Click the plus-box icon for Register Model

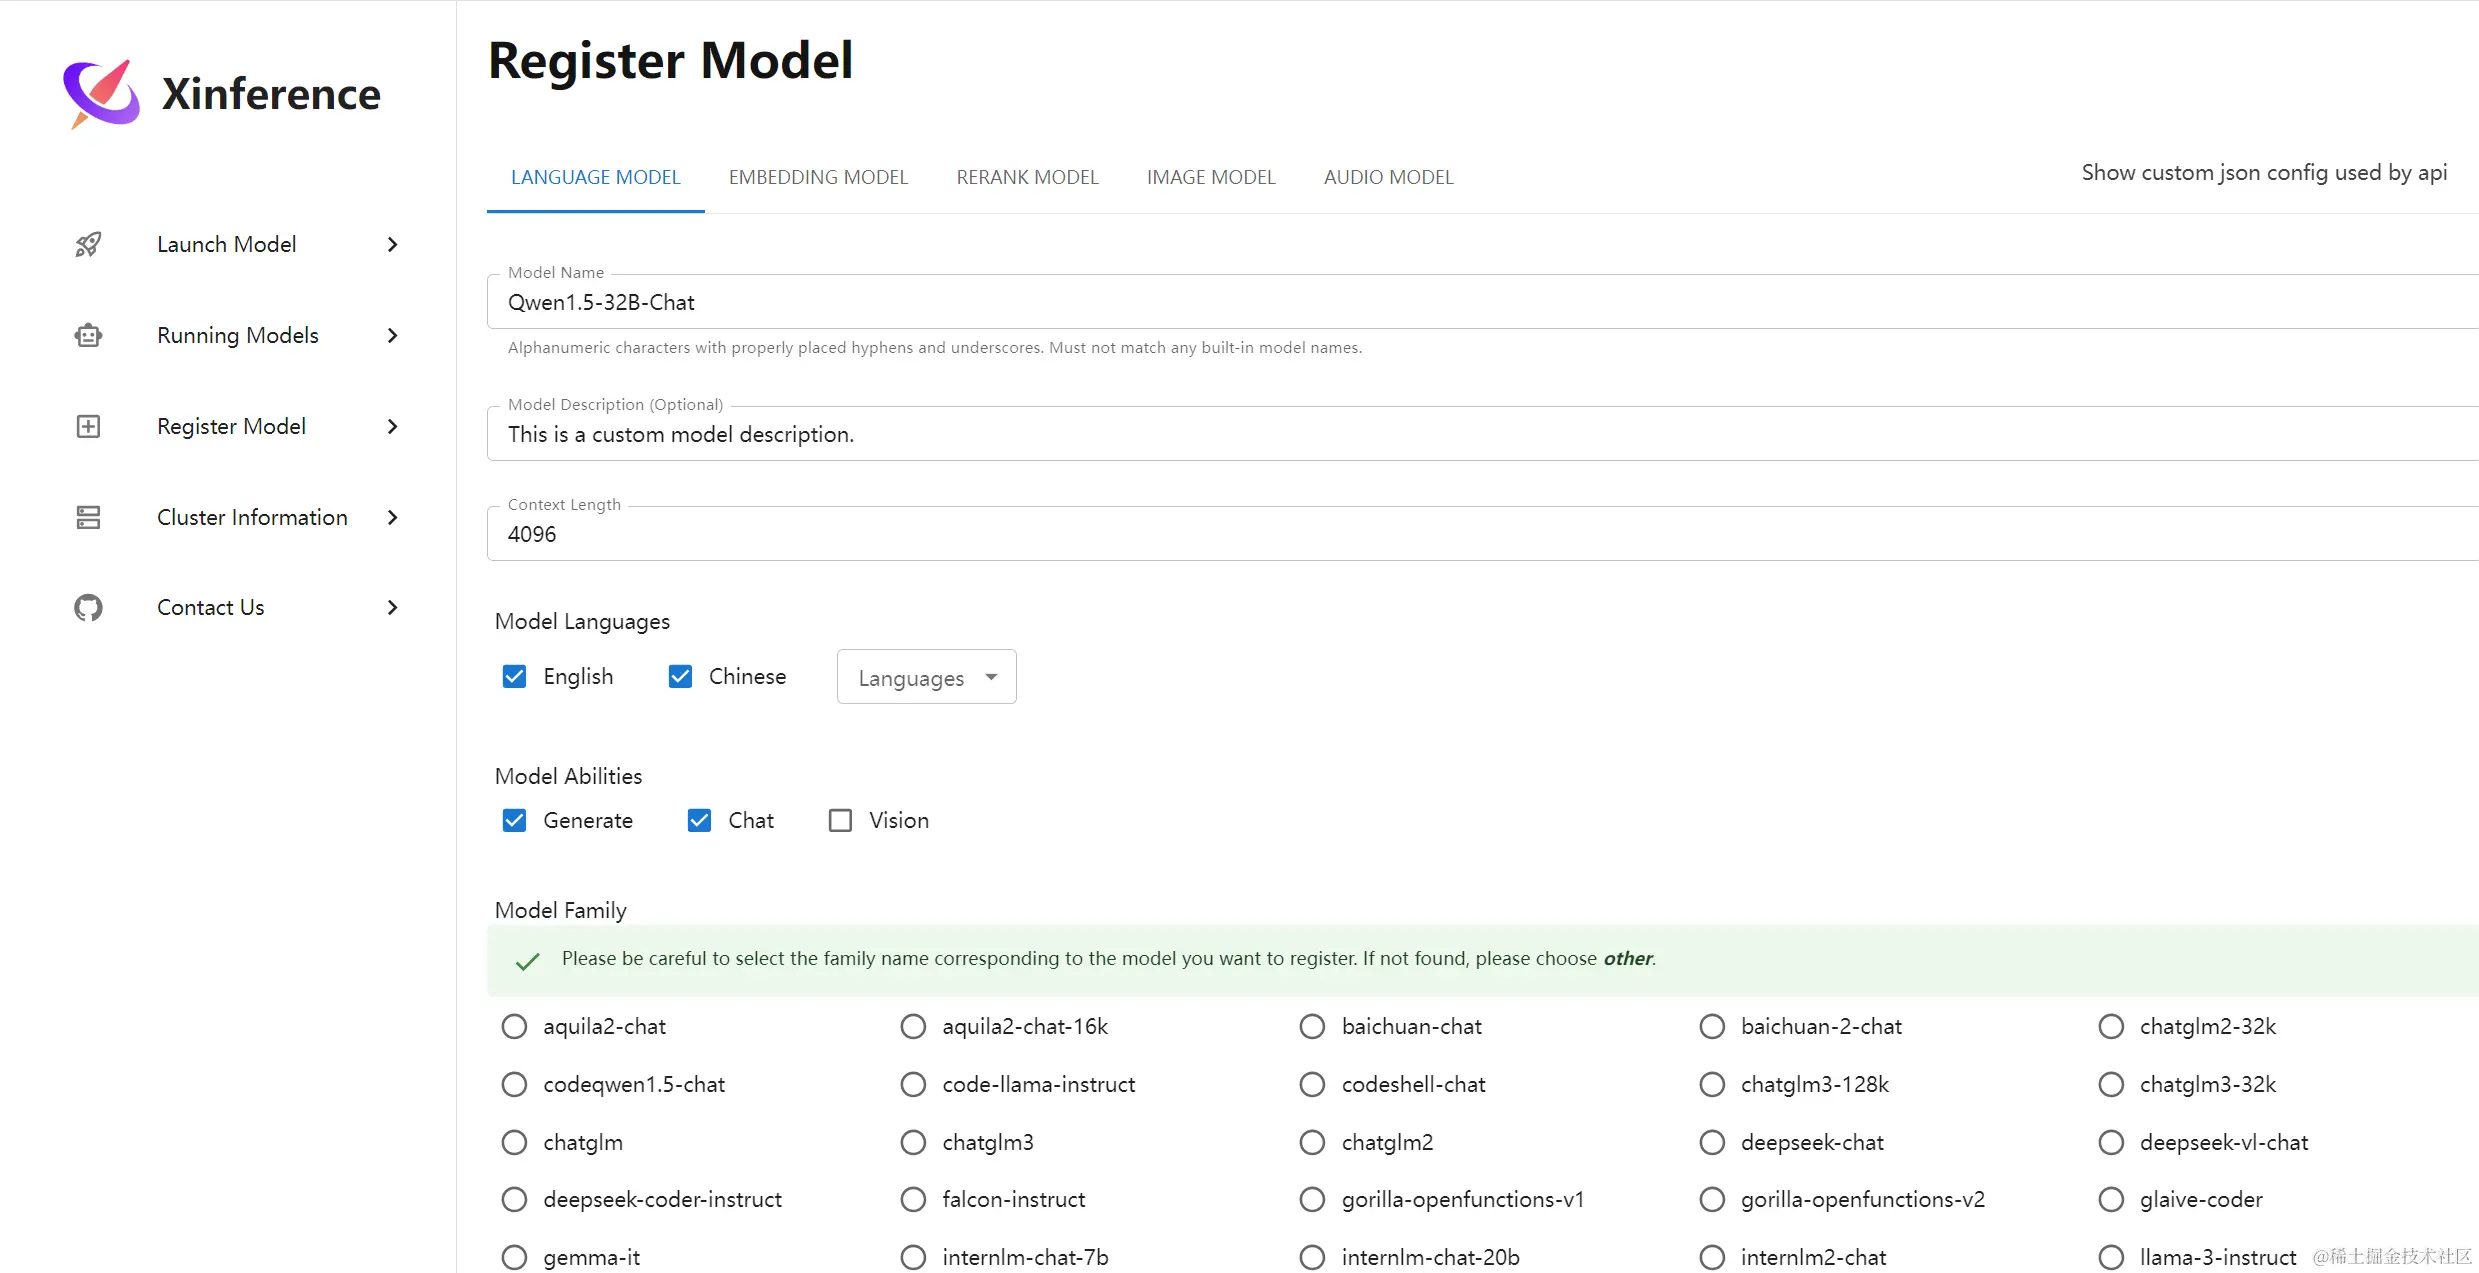88,426
